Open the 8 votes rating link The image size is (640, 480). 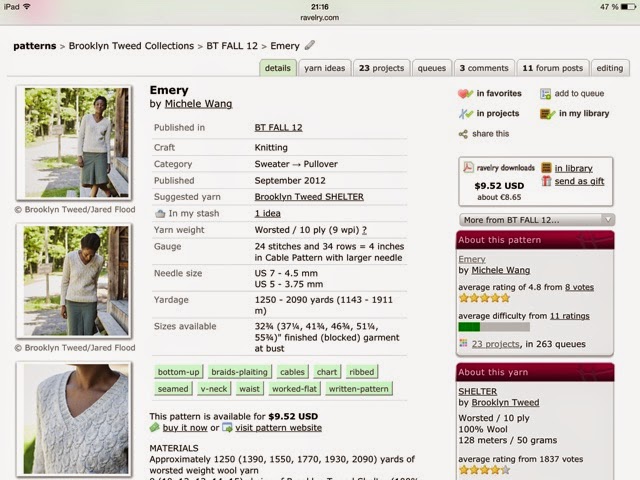(579, 287)
